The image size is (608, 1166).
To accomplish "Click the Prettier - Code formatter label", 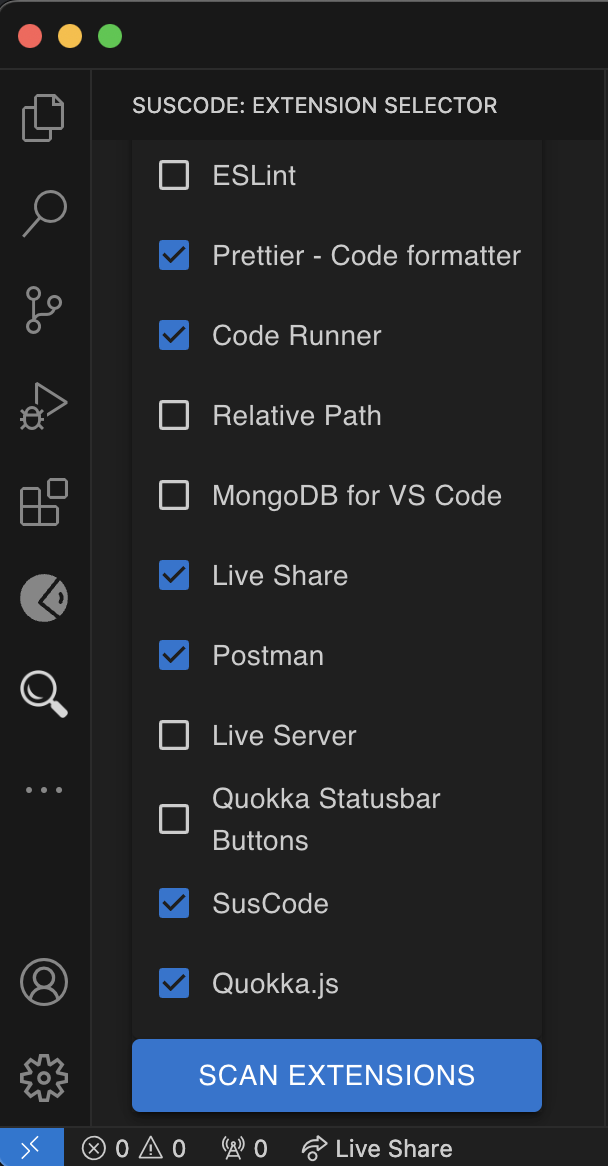I will (x=366, y=255).
